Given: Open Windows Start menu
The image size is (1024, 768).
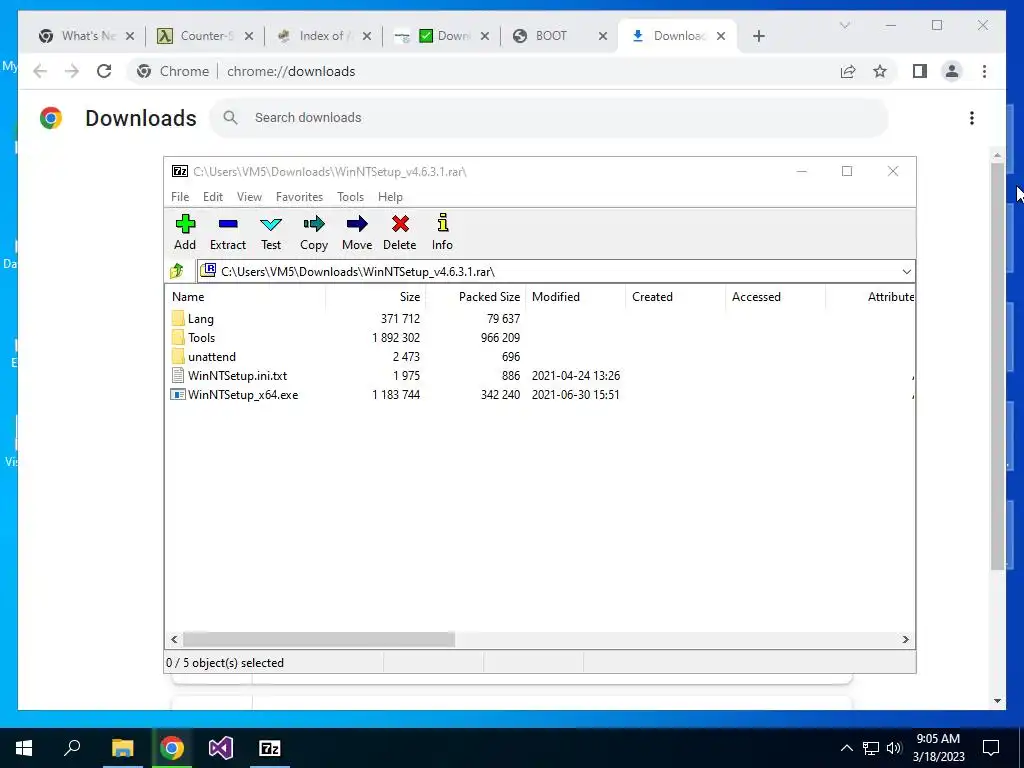Looking at the screenshot, I should click(x=24, y=748).
